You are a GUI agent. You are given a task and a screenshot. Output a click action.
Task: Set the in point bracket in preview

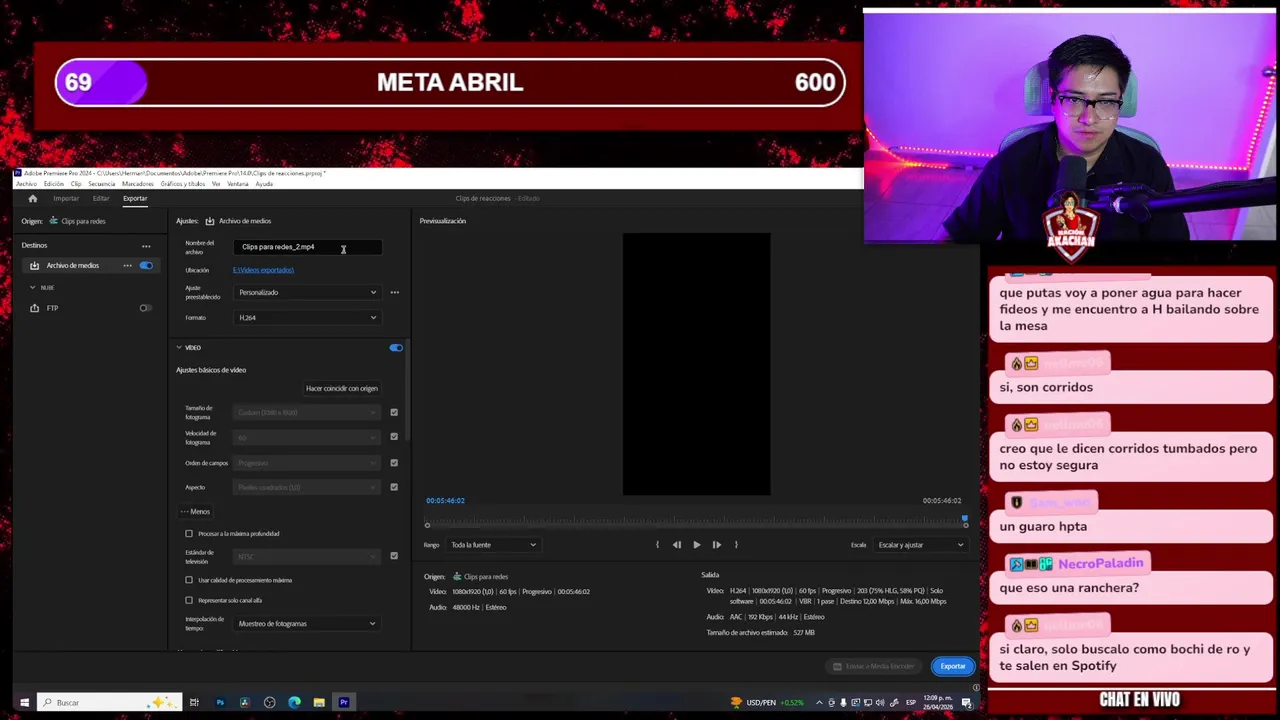tap(657, 545)
